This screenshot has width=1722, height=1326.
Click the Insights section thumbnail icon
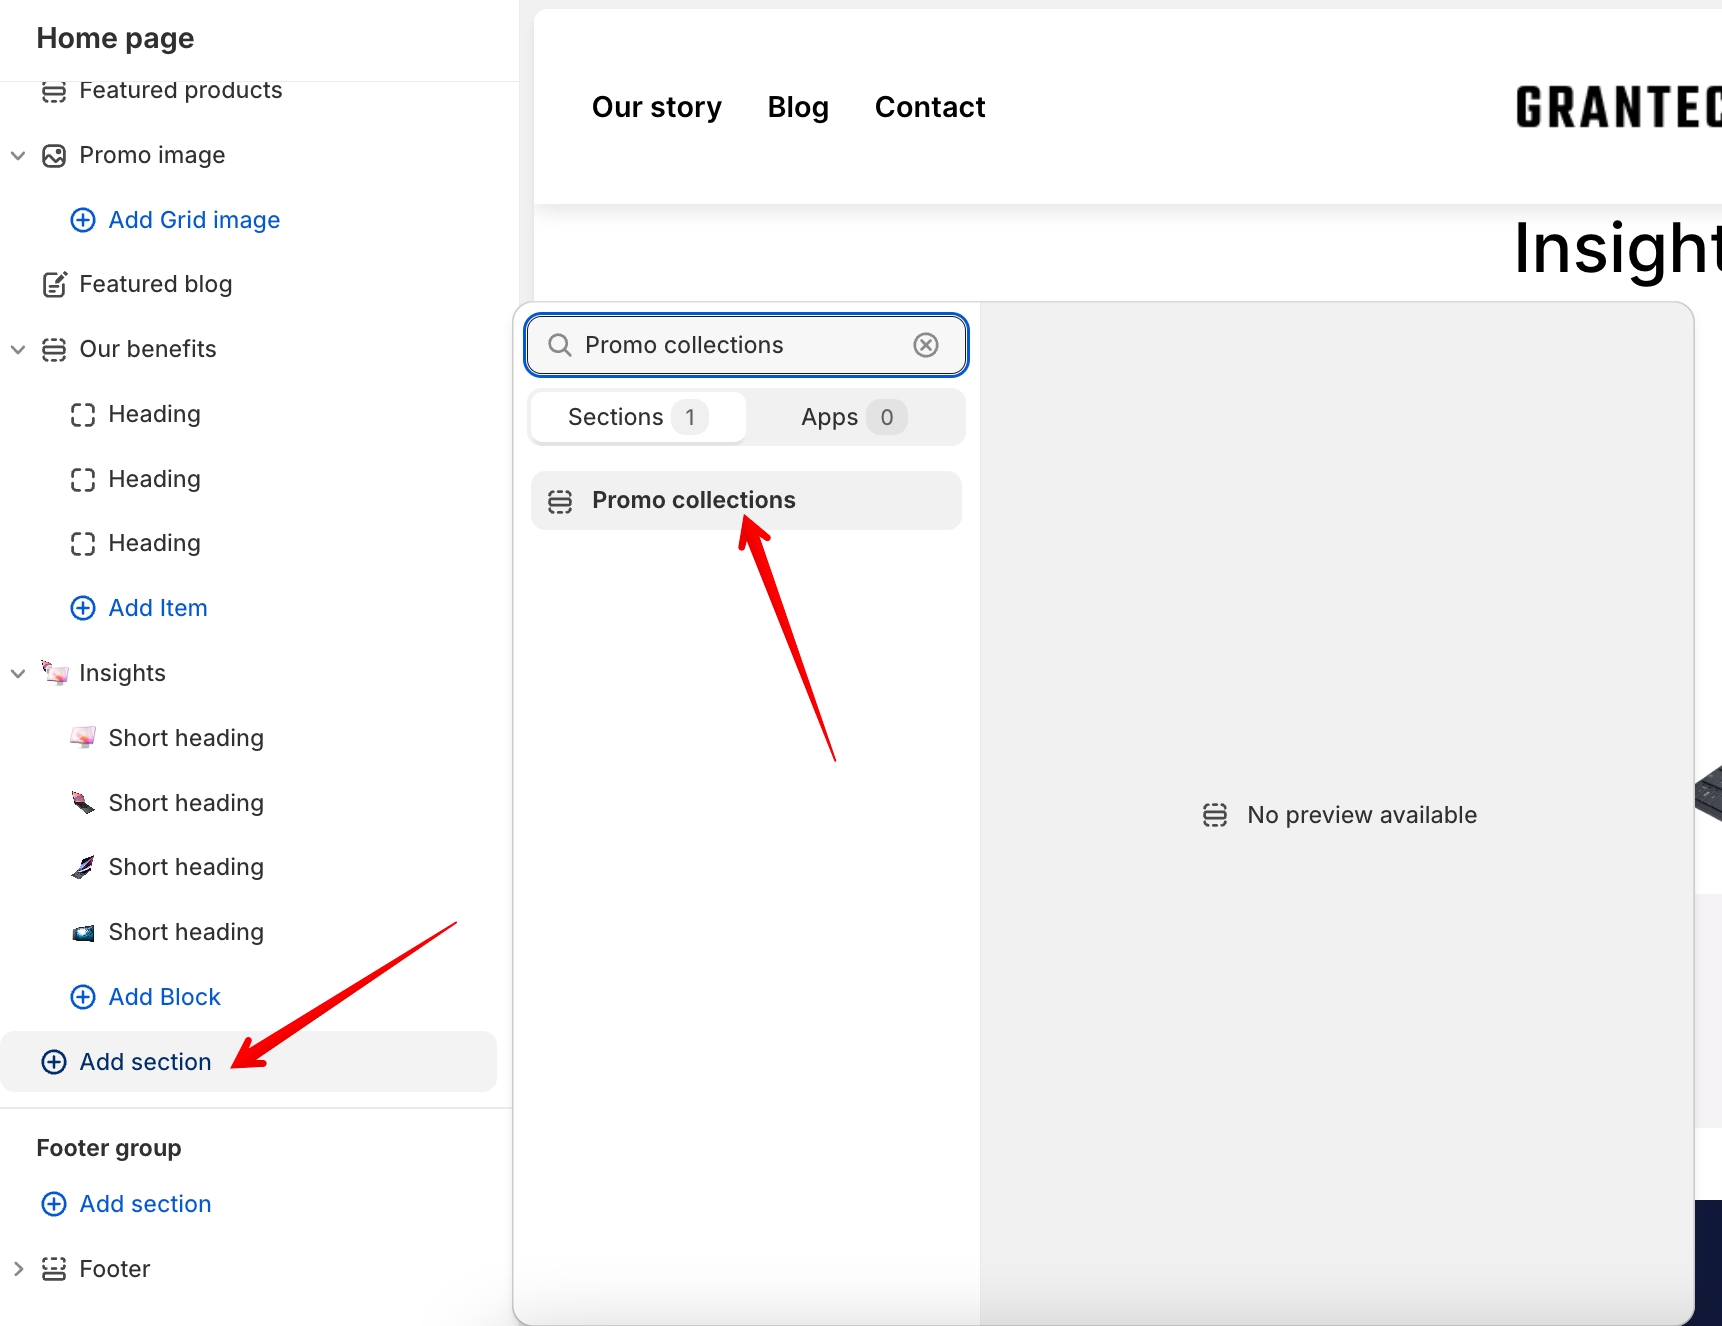coord(55,673)
